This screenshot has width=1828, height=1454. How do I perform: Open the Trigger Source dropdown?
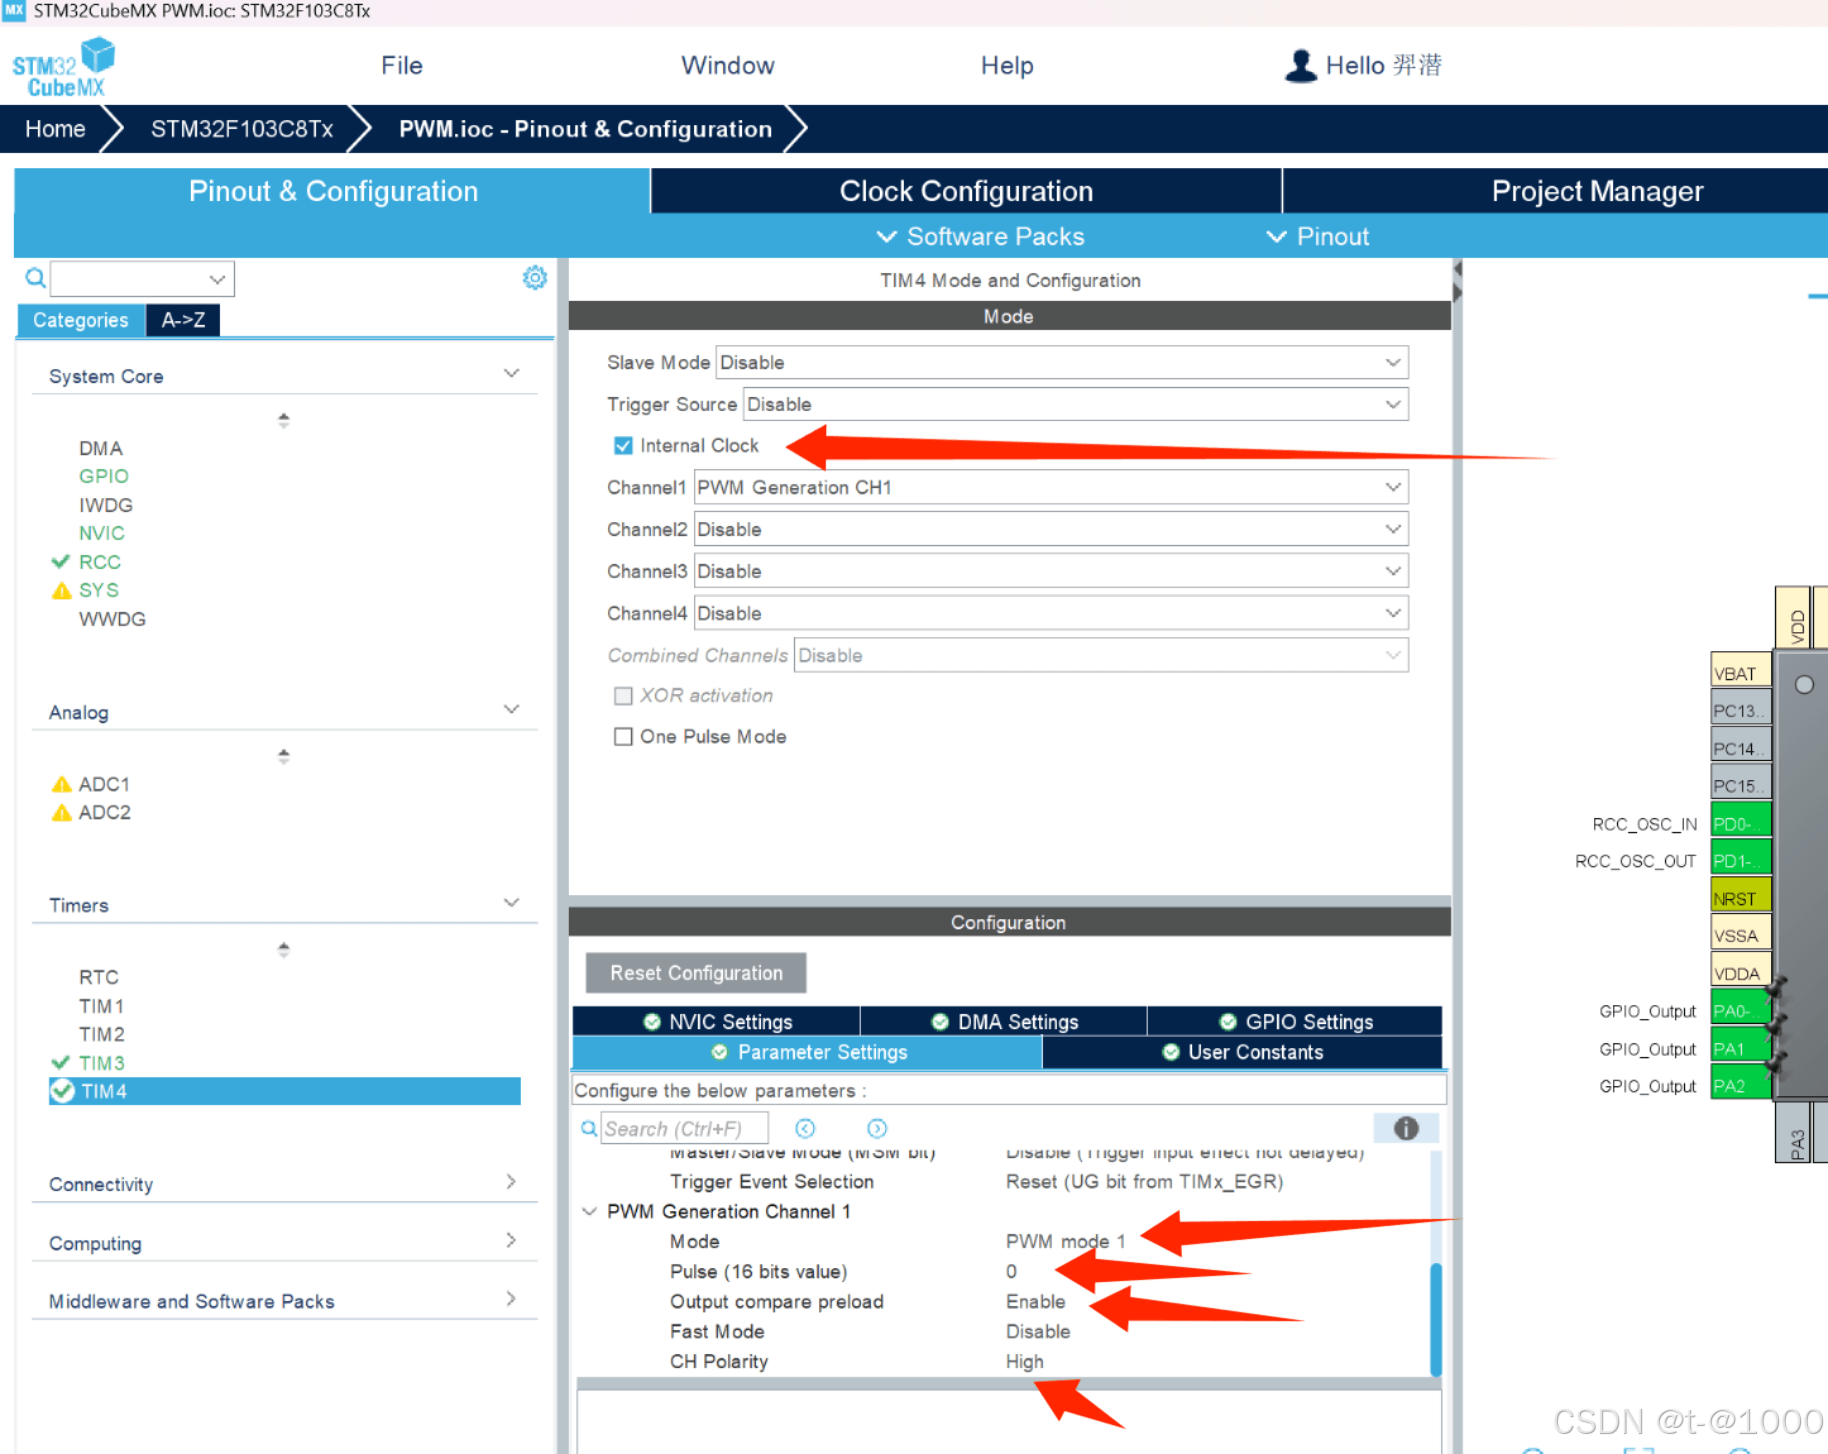1076,404
